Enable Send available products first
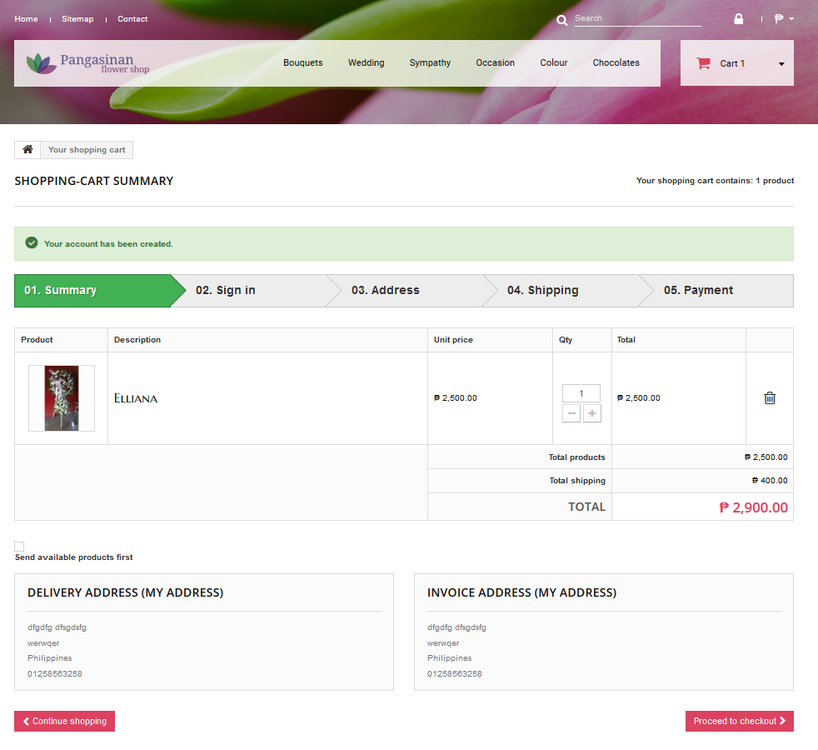 [x=18, y=545]
